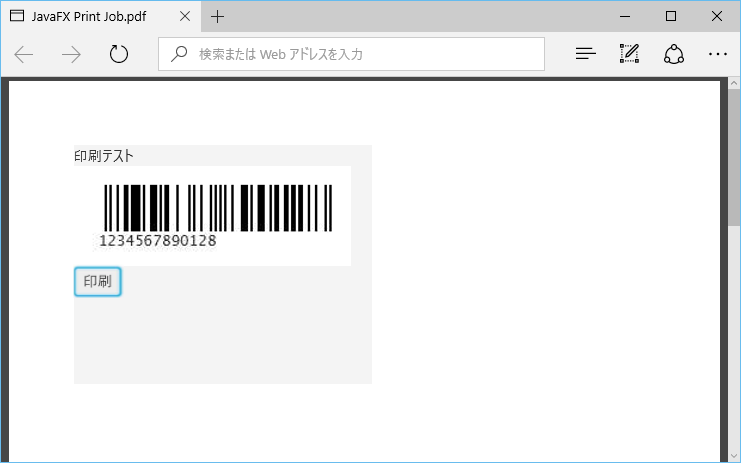Go forward with the forward arrow

71,54
